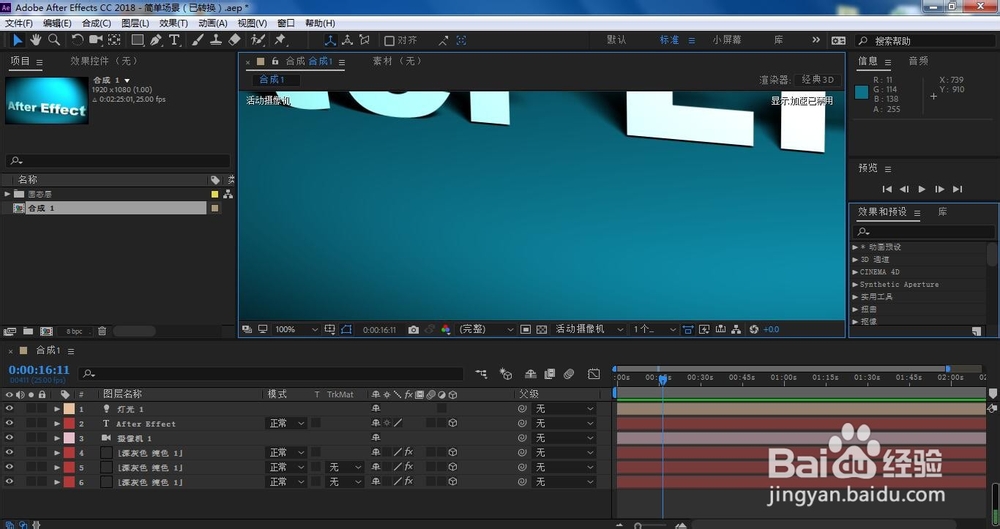This screenshot has height=529, width=1000.
Task: Hide layer 6 solid via eye icon
Action: pos(9,482)
